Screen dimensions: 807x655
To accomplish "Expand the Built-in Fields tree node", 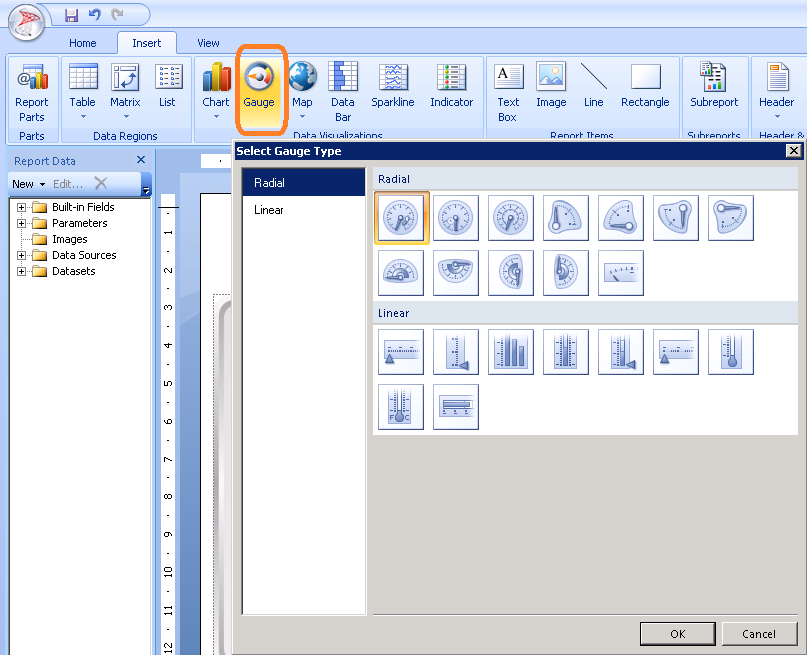I will coord(22,207).
